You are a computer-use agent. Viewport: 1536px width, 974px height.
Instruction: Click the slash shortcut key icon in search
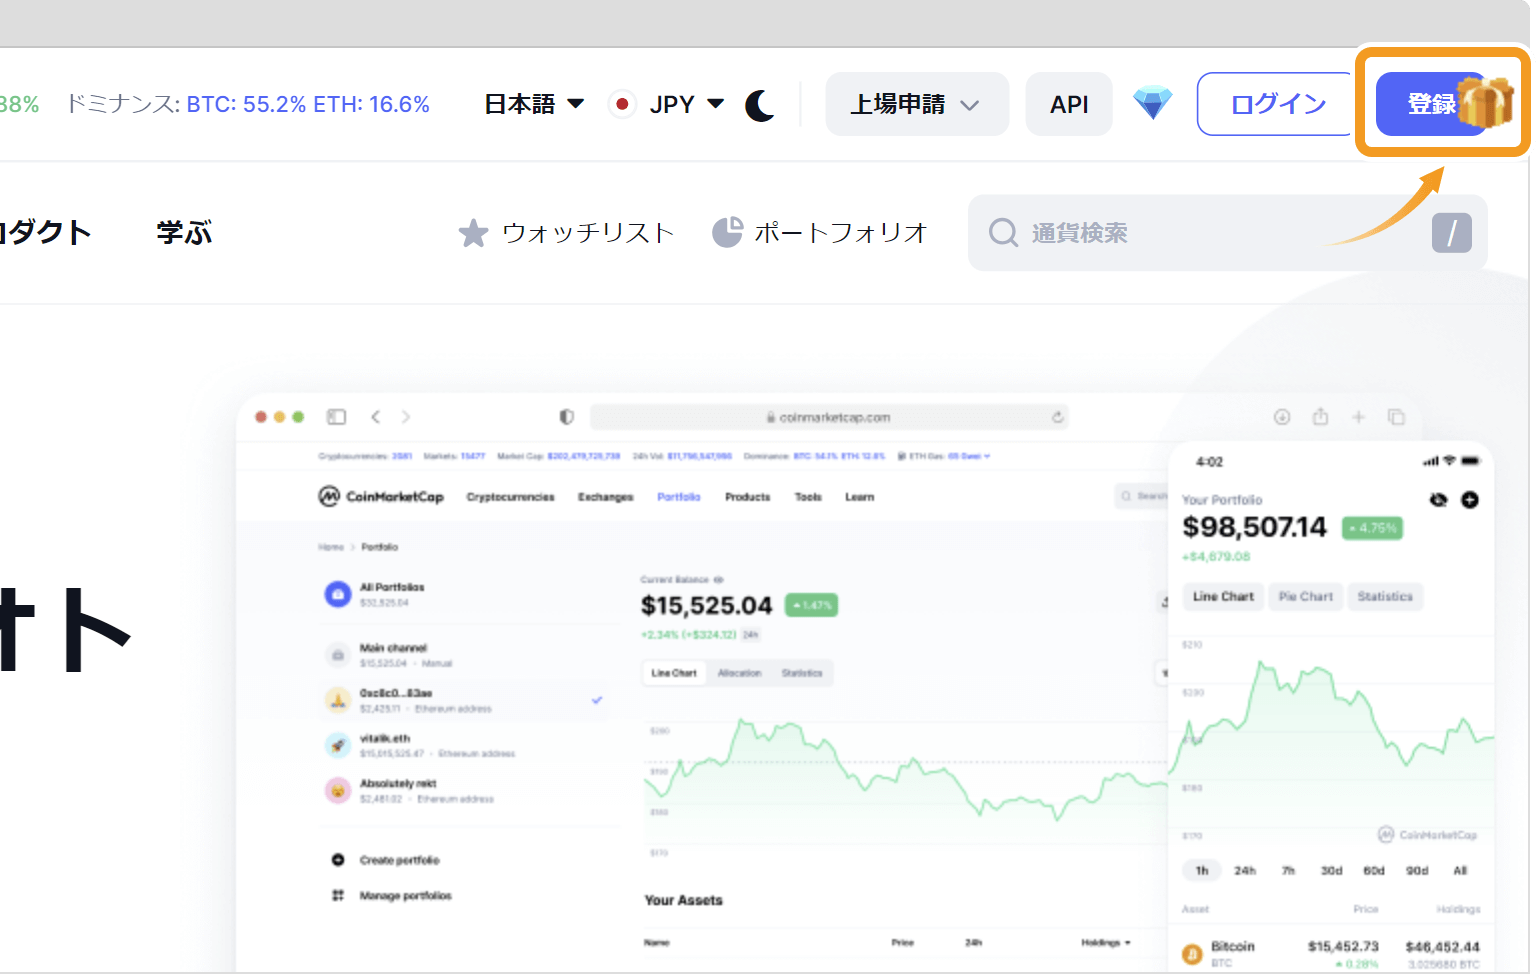(1451, 233)
